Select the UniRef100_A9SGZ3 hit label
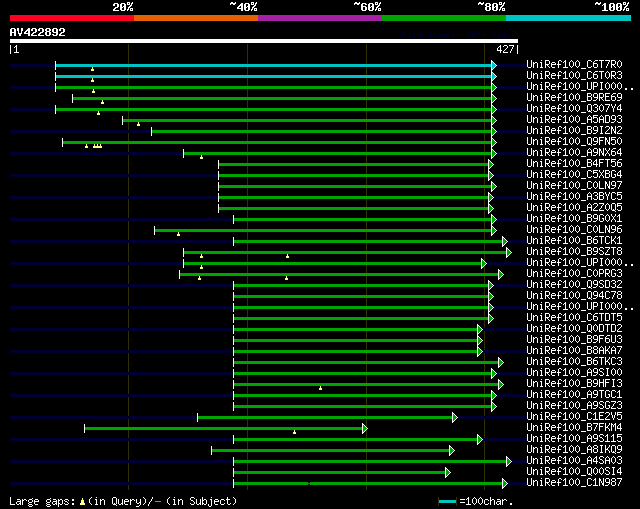The image size is (640, 509). (574, 406)
